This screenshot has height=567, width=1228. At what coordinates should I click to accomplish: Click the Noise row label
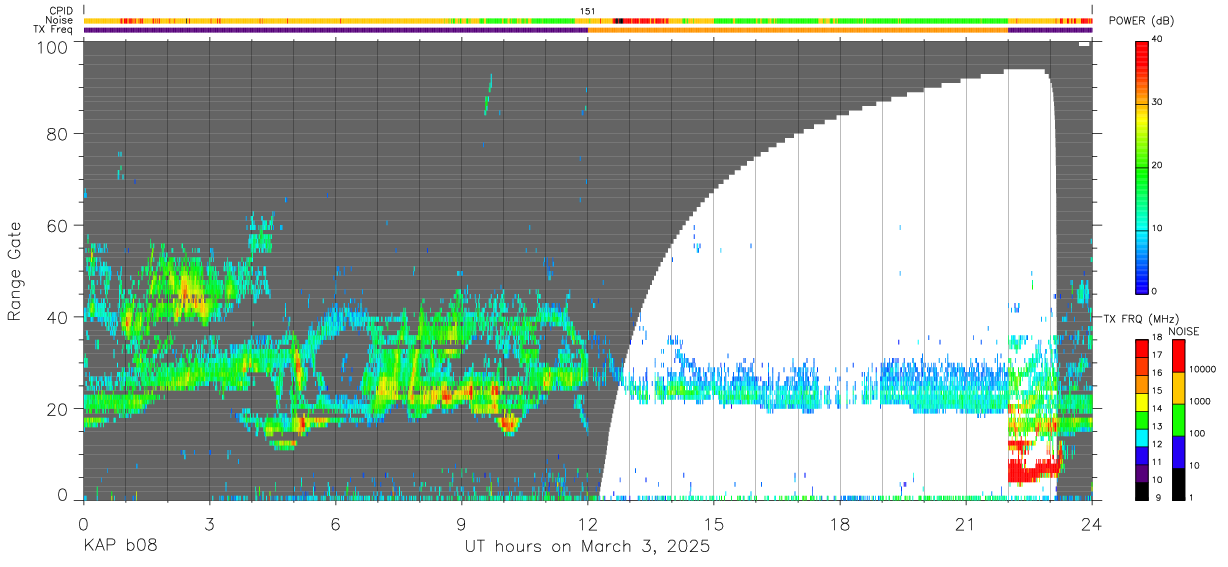point(59,20)
